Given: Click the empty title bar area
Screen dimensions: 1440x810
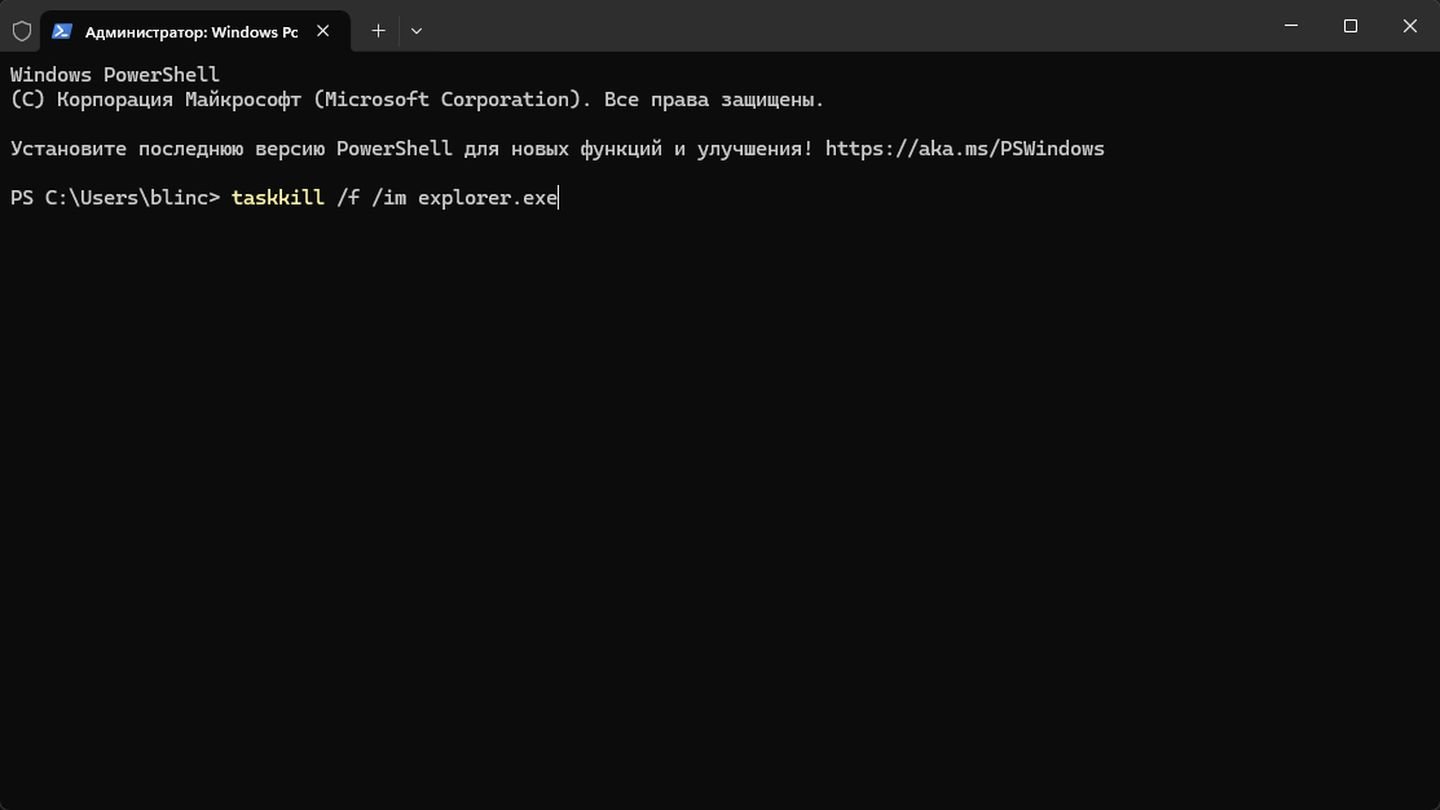Looking at the screenshot, I should click(840, 27).
